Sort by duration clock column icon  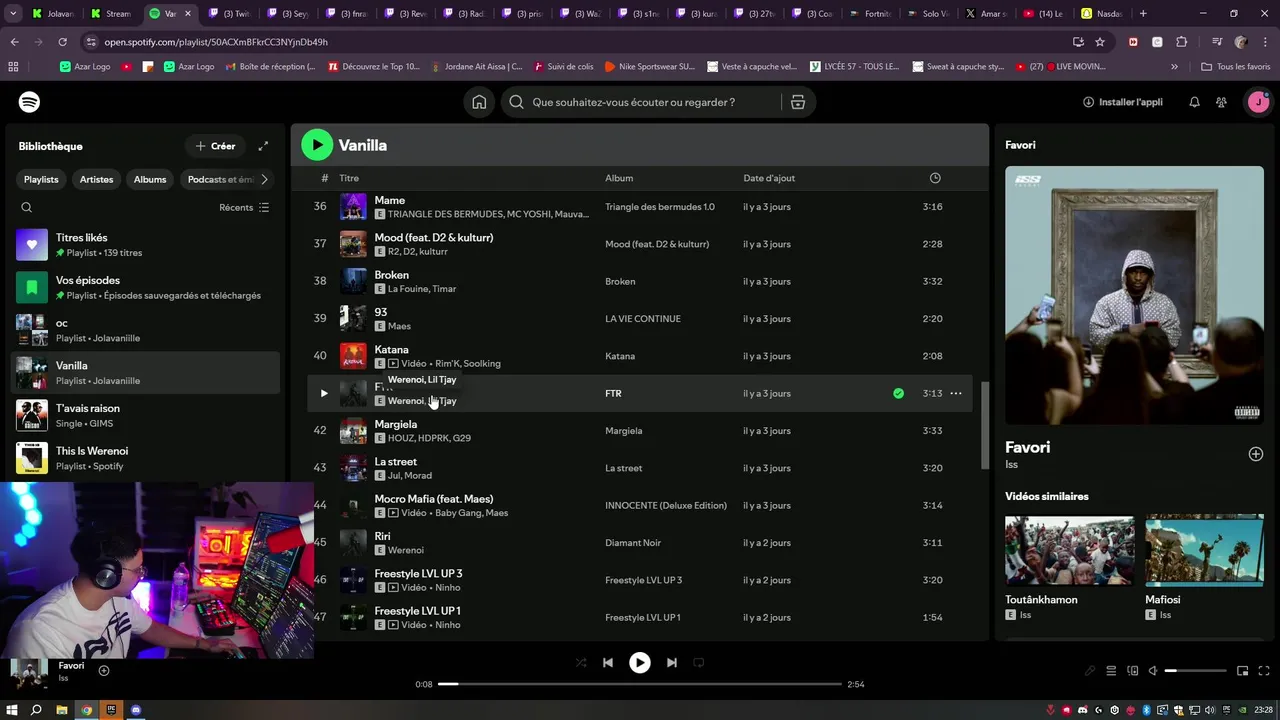pyautogui.click(x=935, y=178)
